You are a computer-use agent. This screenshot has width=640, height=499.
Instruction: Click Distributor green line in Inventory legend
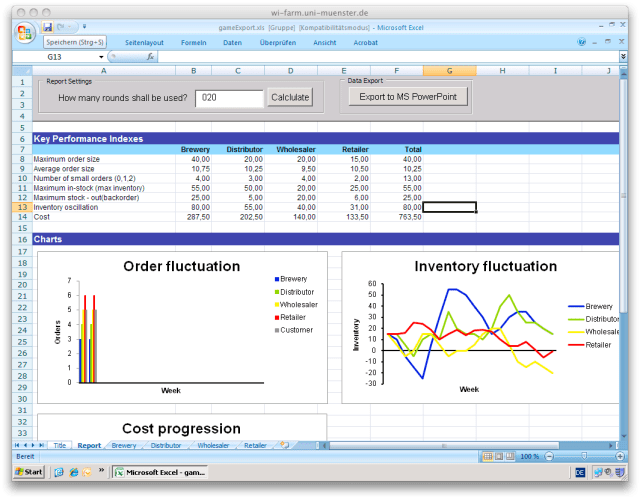[x=576, y=319]
